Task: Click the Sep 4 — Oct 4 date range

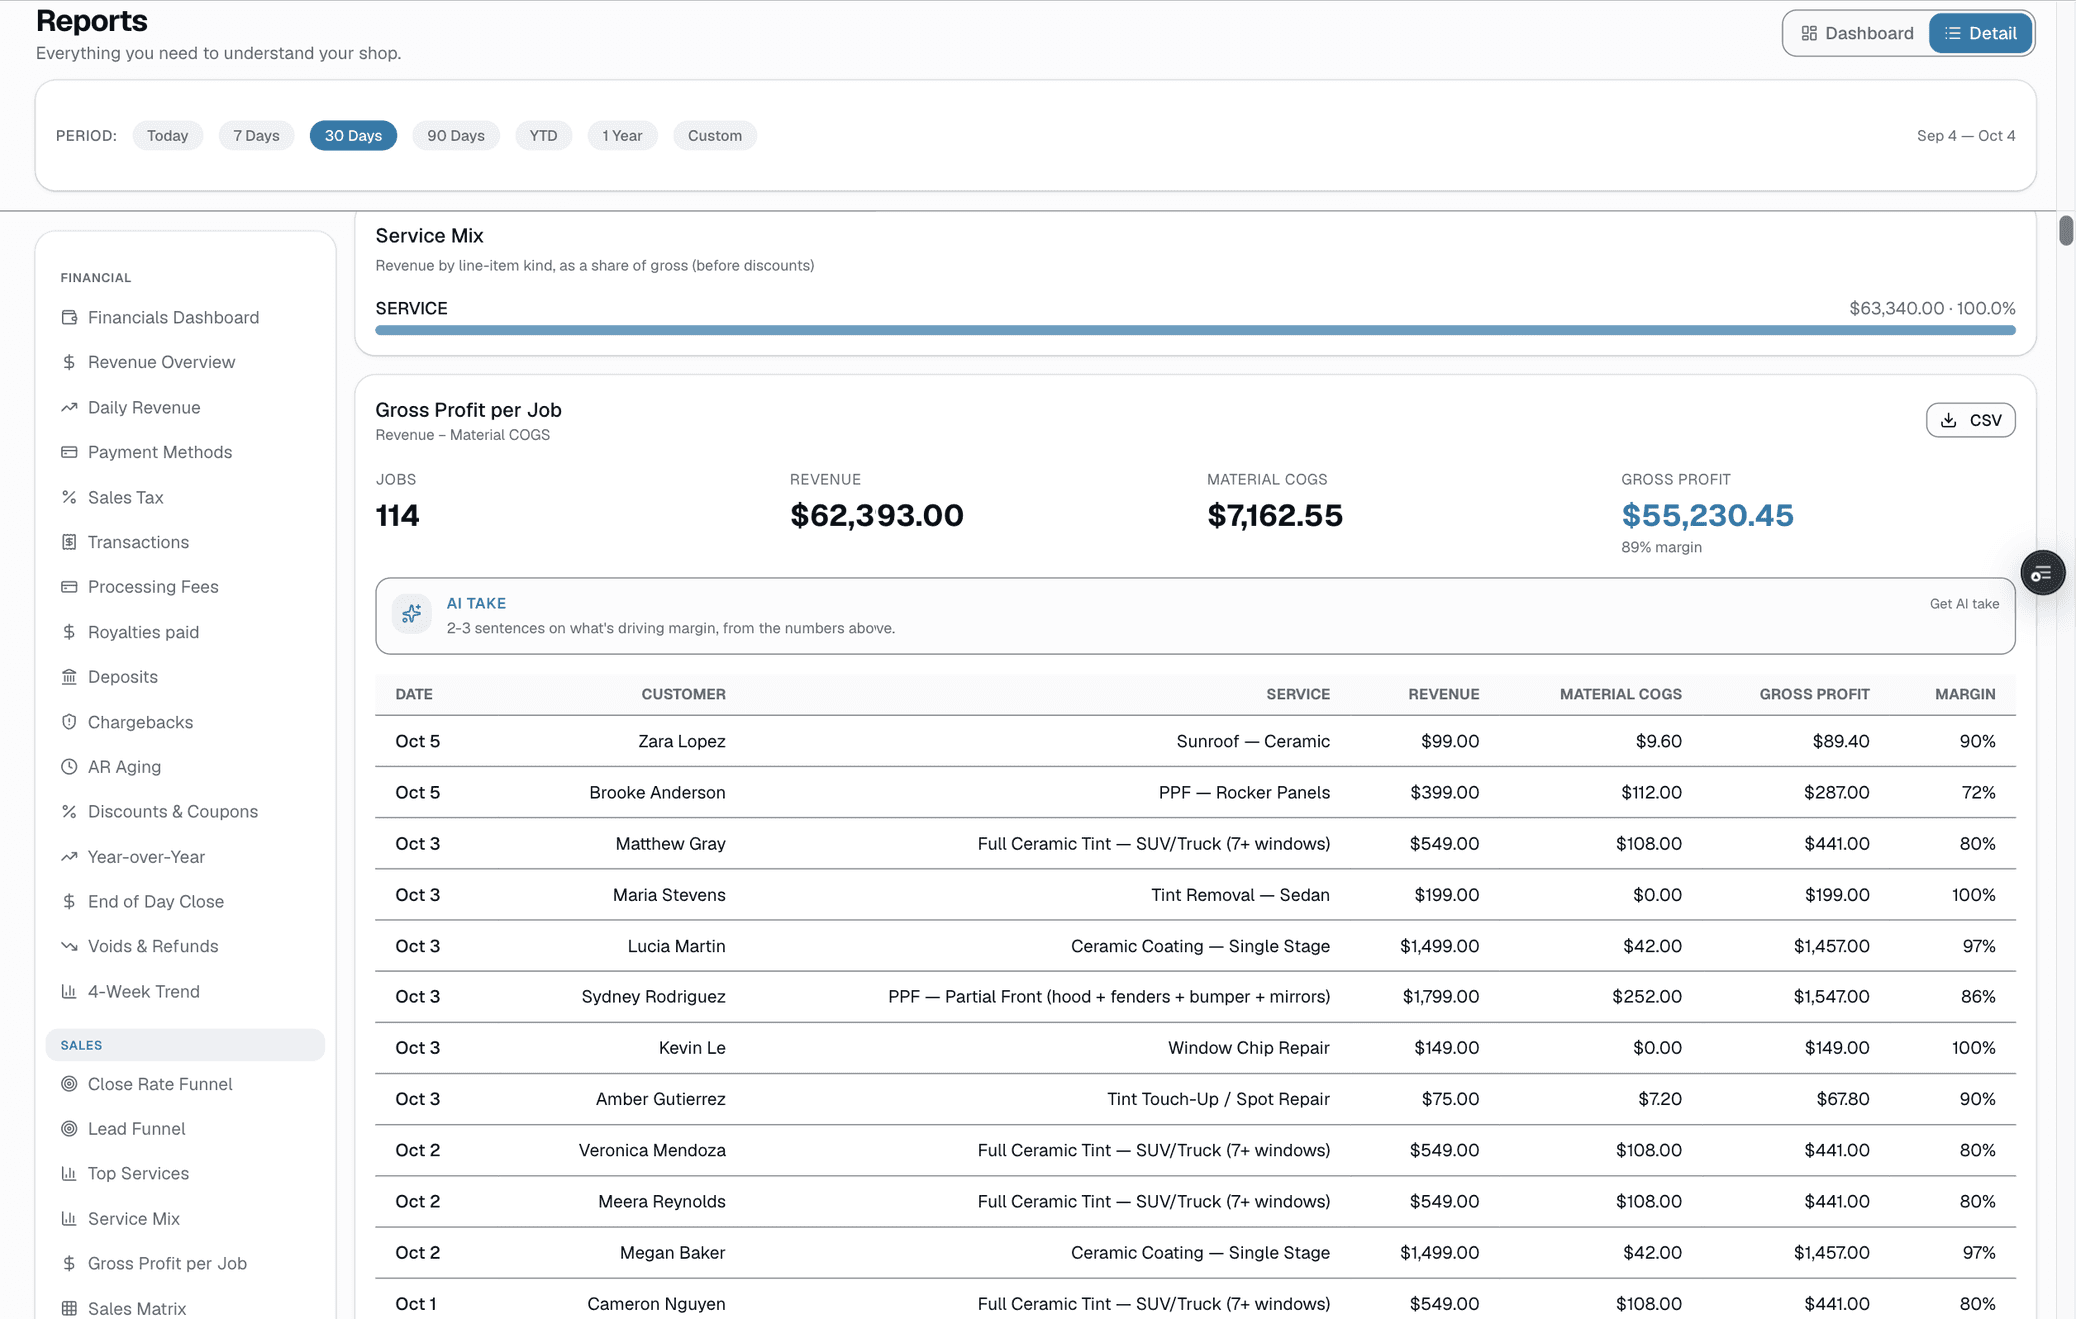Action: (1965, 136)
